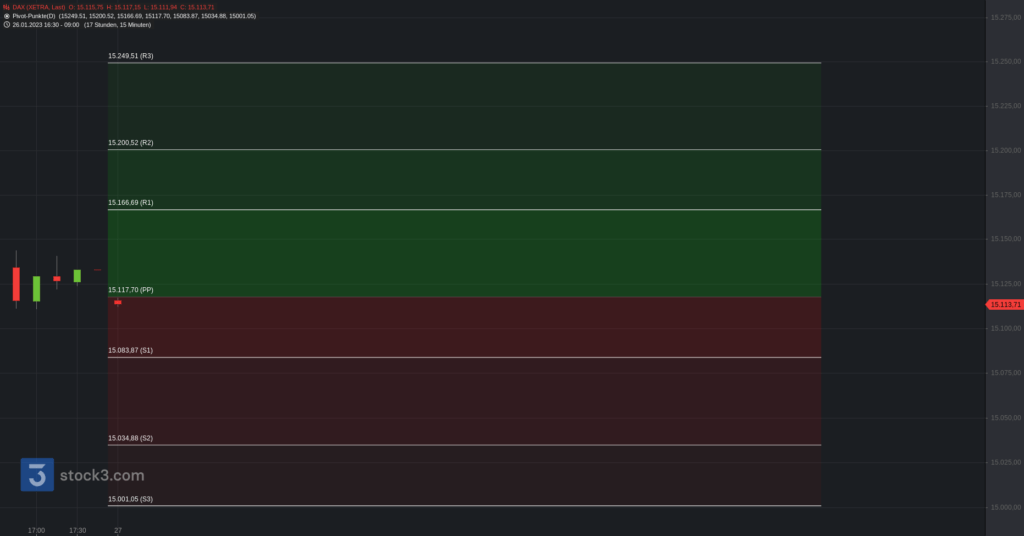Select the 15.034,88 (S2) support label

(x=131, y=439)
